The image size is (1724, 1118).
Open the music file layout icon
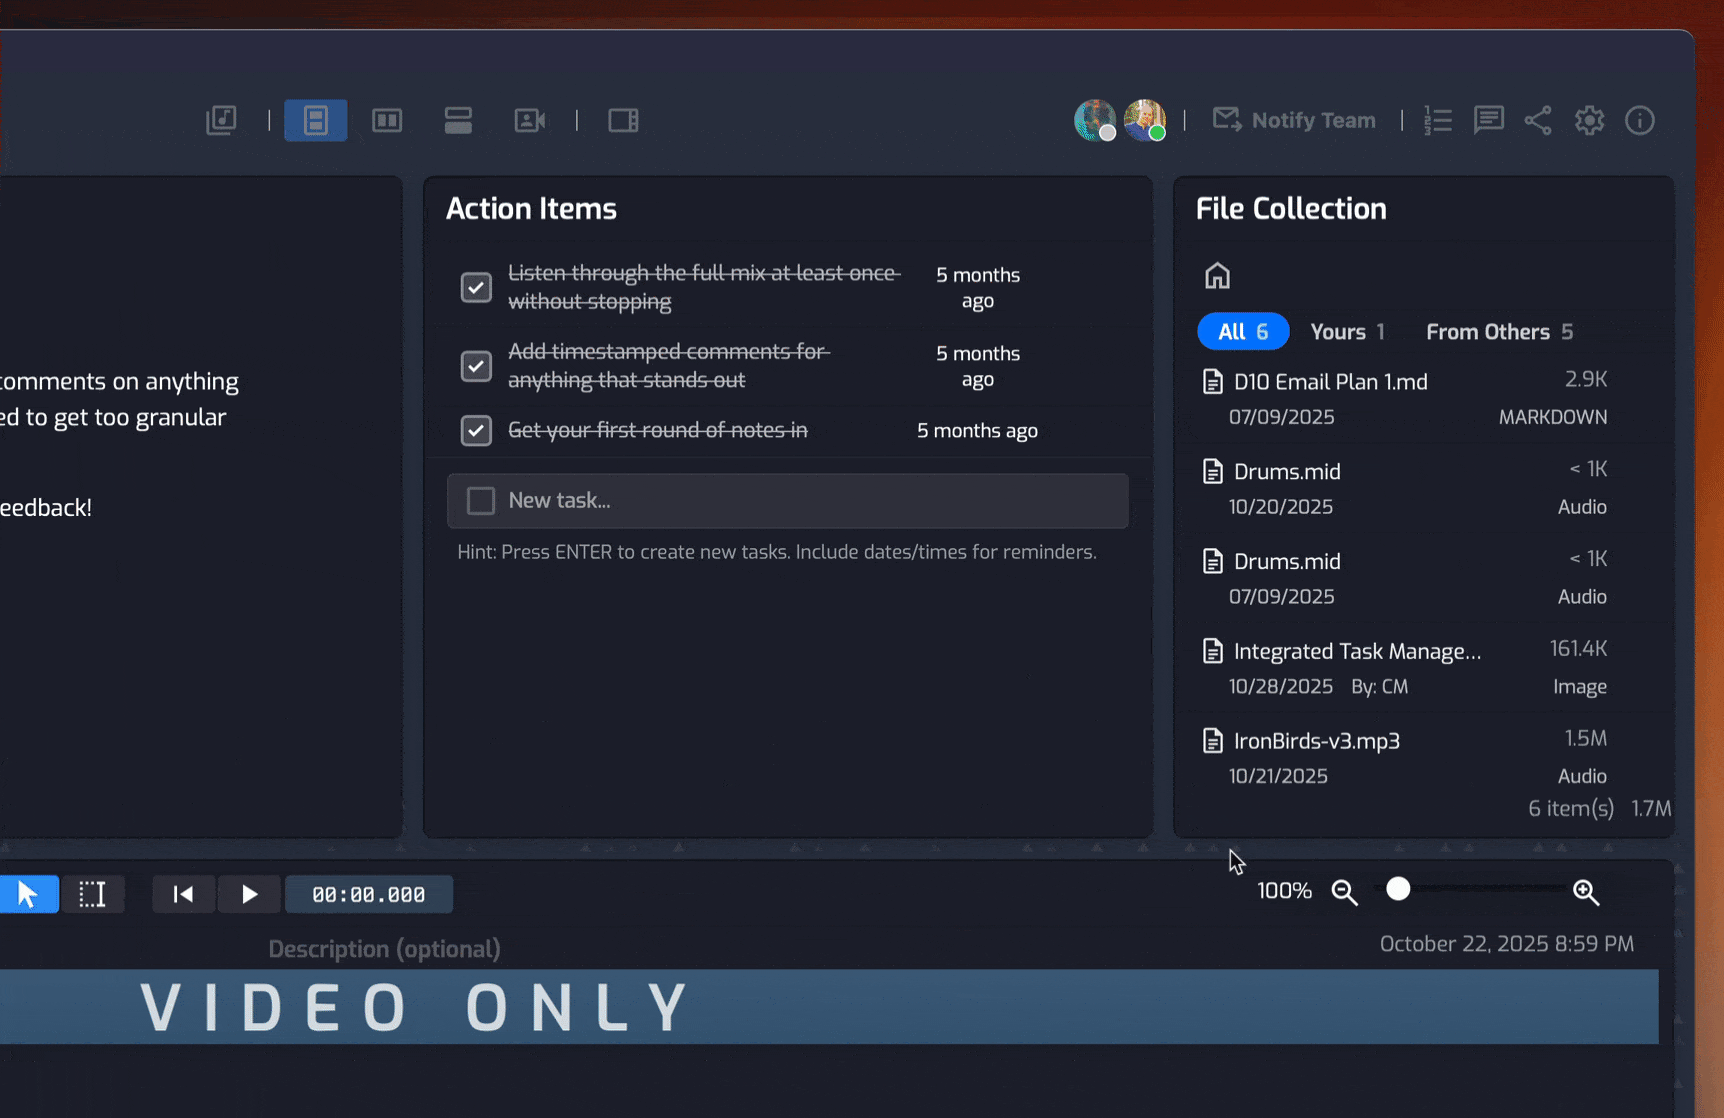click(221, 120)
